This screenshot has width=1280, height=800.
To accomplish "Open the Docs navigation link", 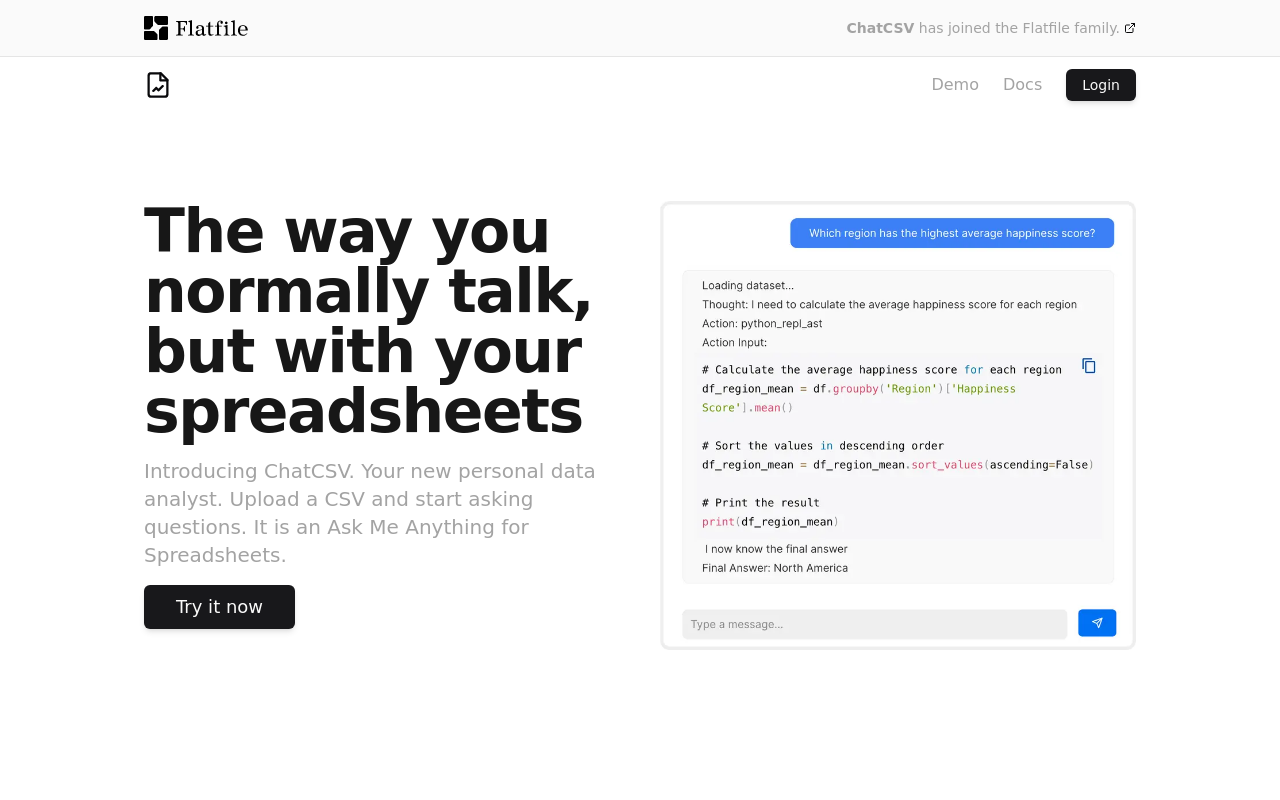I will coord(1022,85).
